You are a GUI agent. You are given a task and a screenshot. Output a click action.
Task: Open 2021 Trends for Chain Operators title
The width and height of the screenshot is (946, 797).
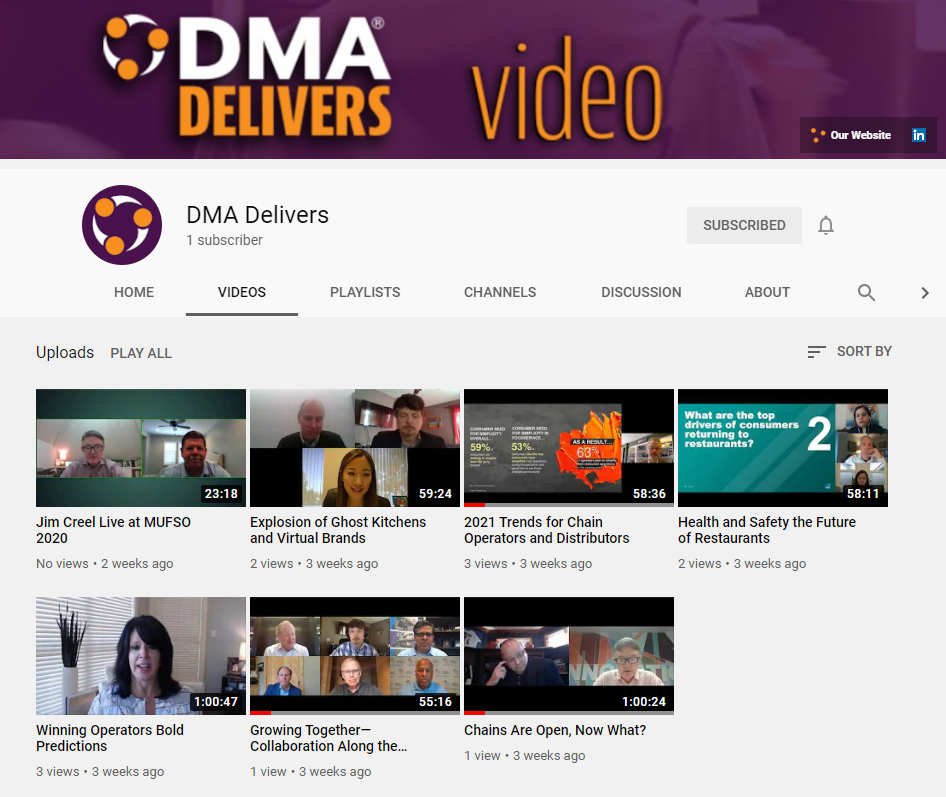(x=547, y=530)
